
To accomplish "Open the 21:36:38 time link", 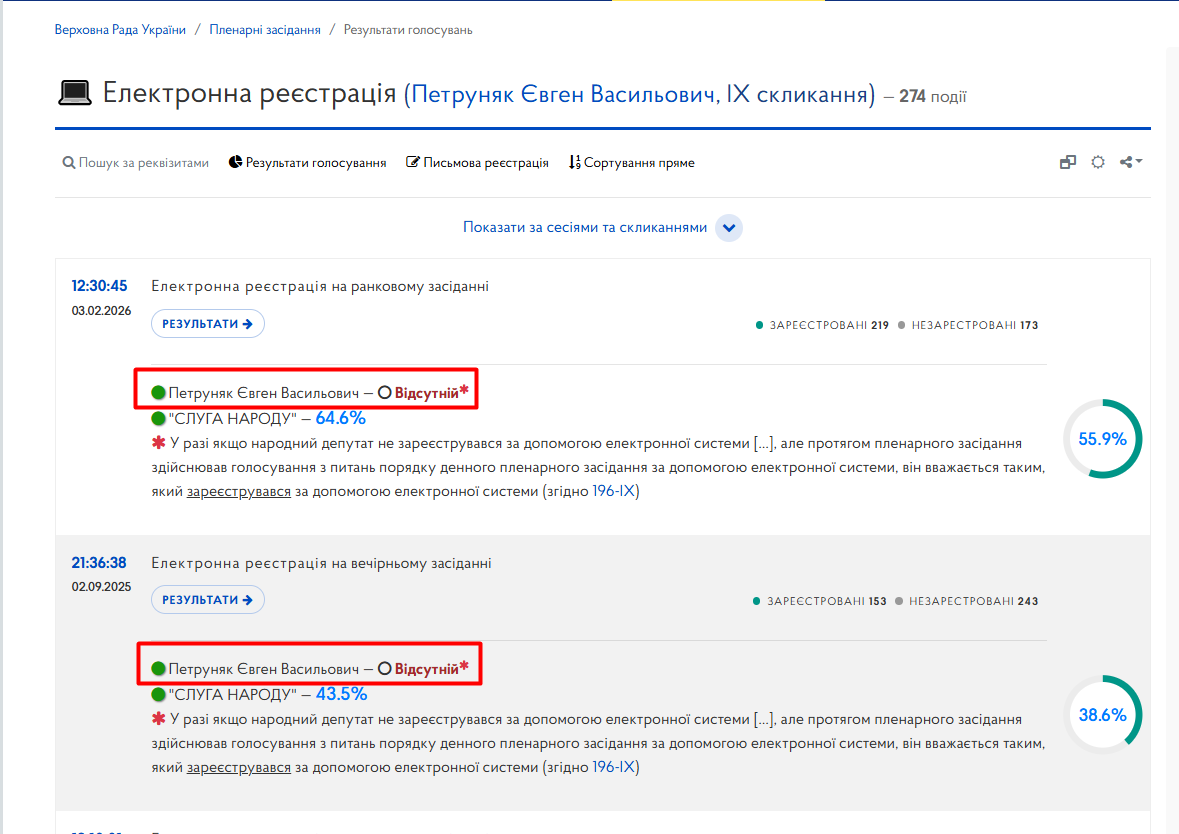I will 99,563.
